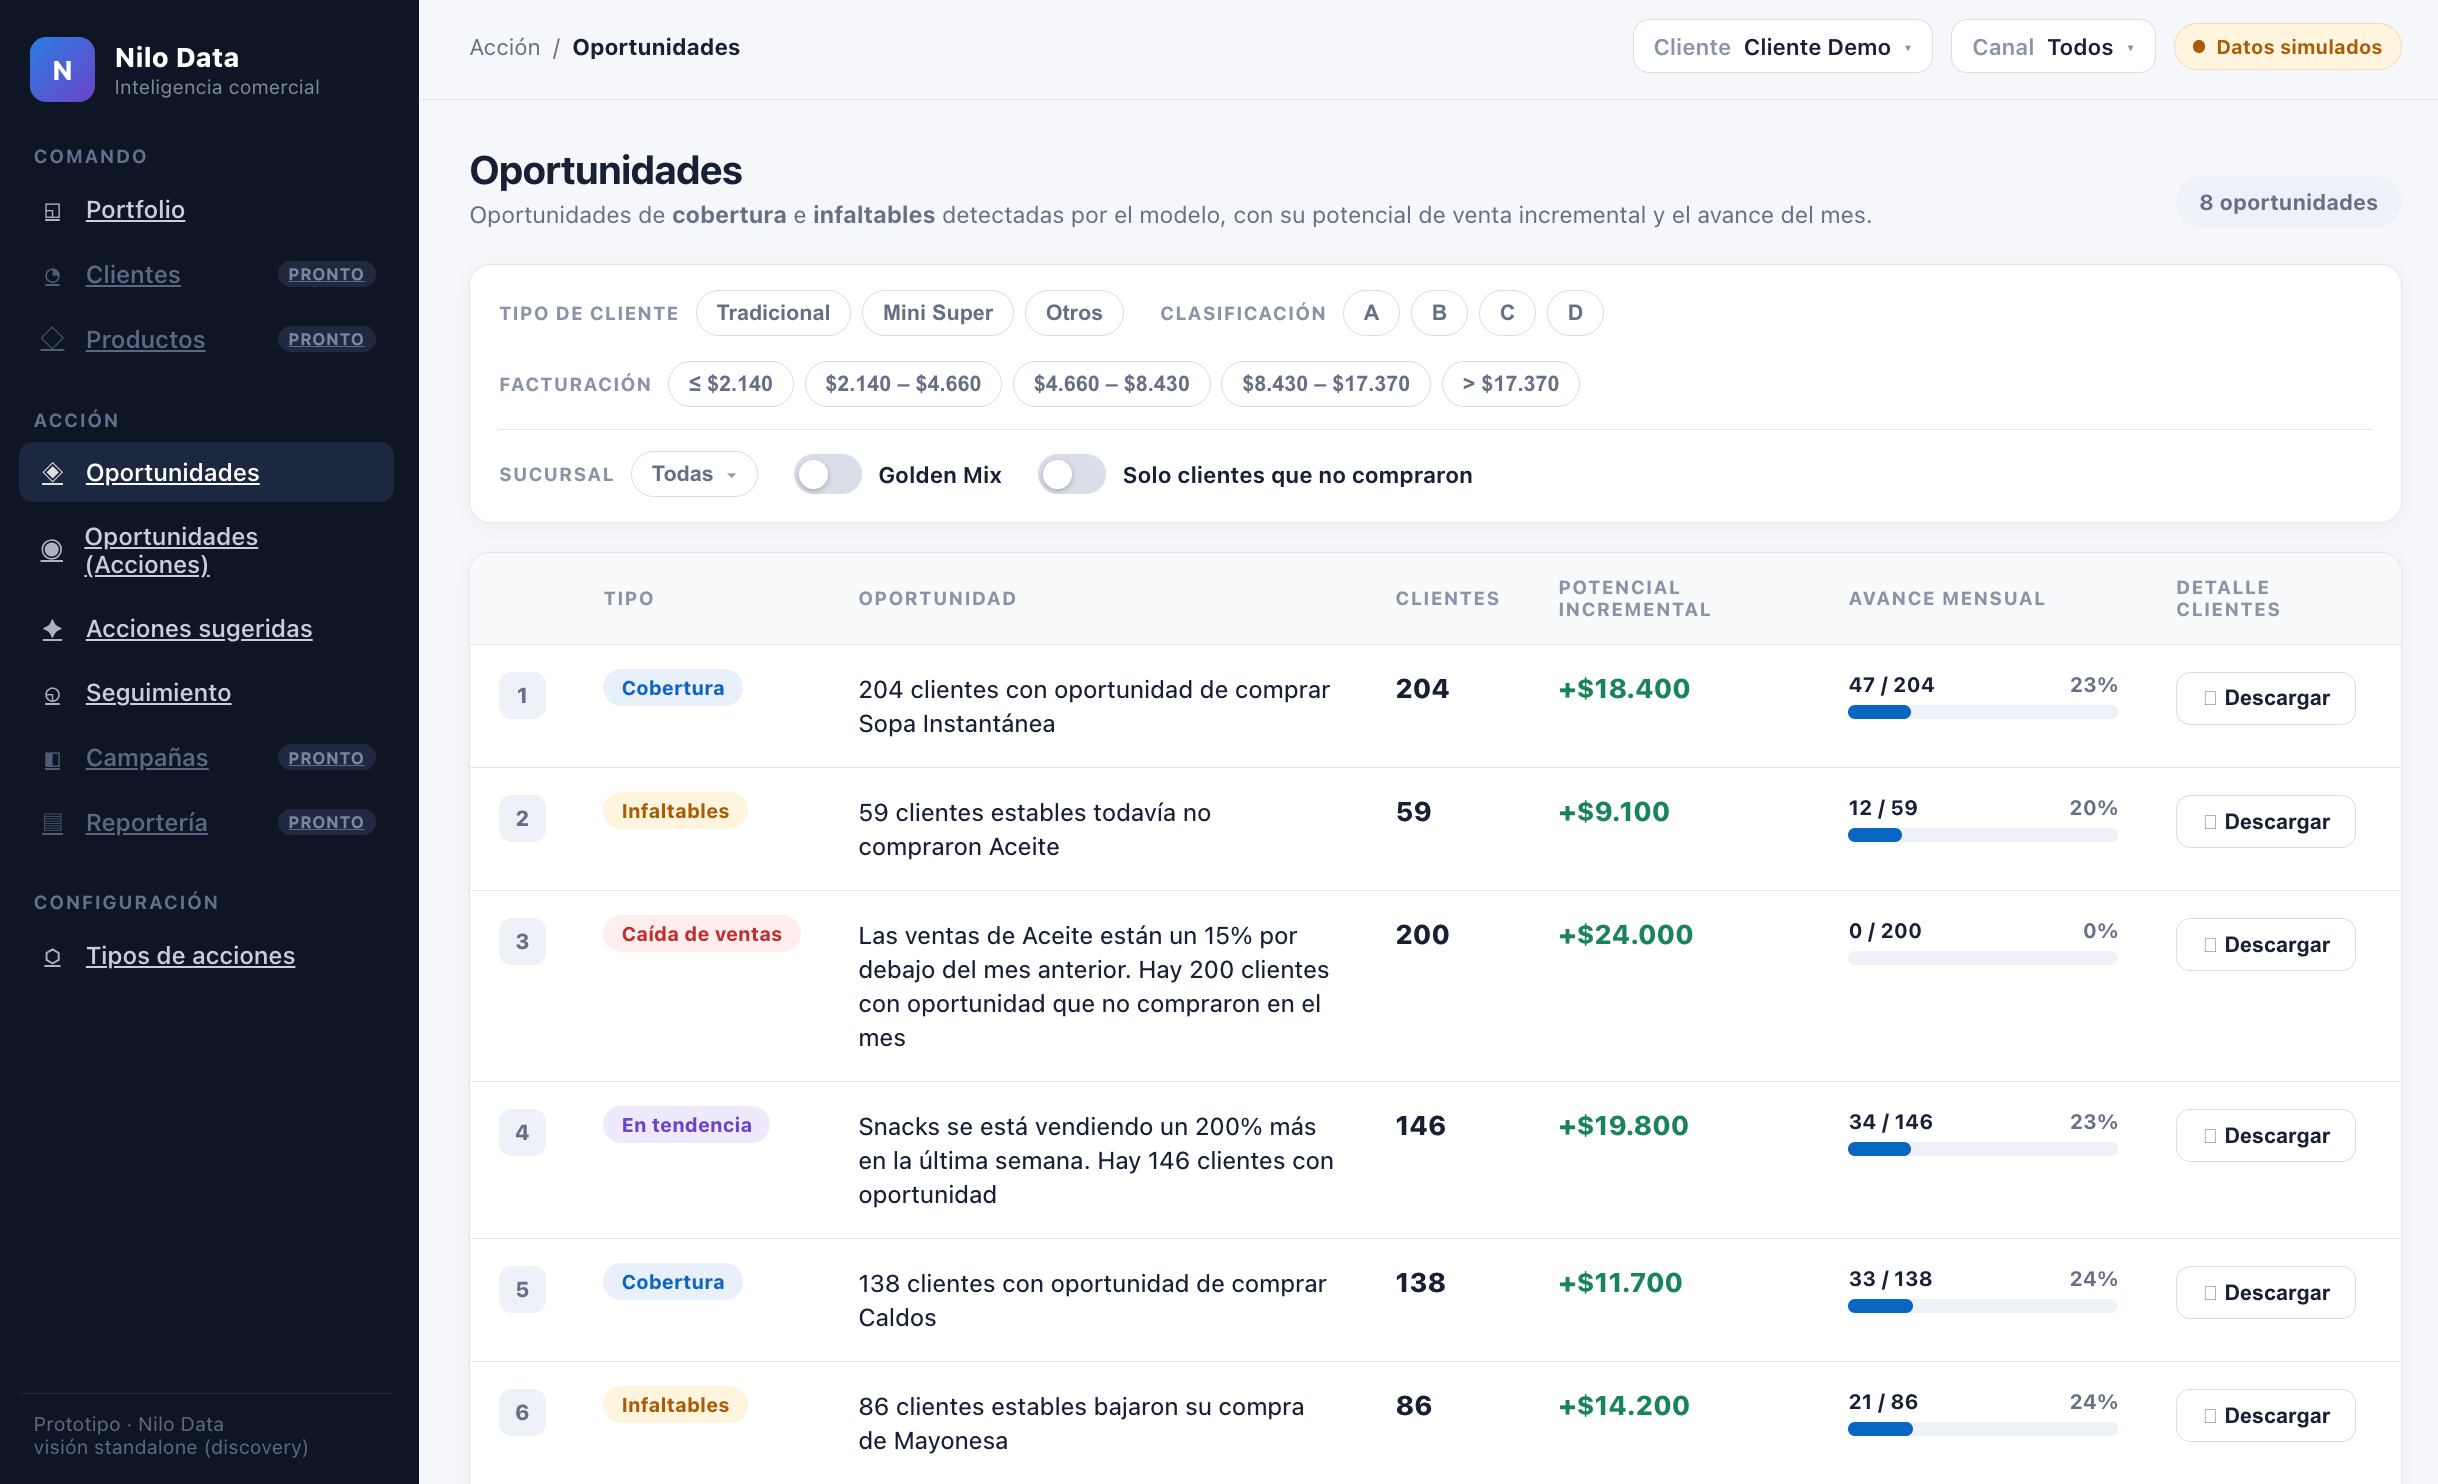Screen dimensions: 2438x1484
Task: Click download icon in Snacks row
Action: (2210, 1136)
